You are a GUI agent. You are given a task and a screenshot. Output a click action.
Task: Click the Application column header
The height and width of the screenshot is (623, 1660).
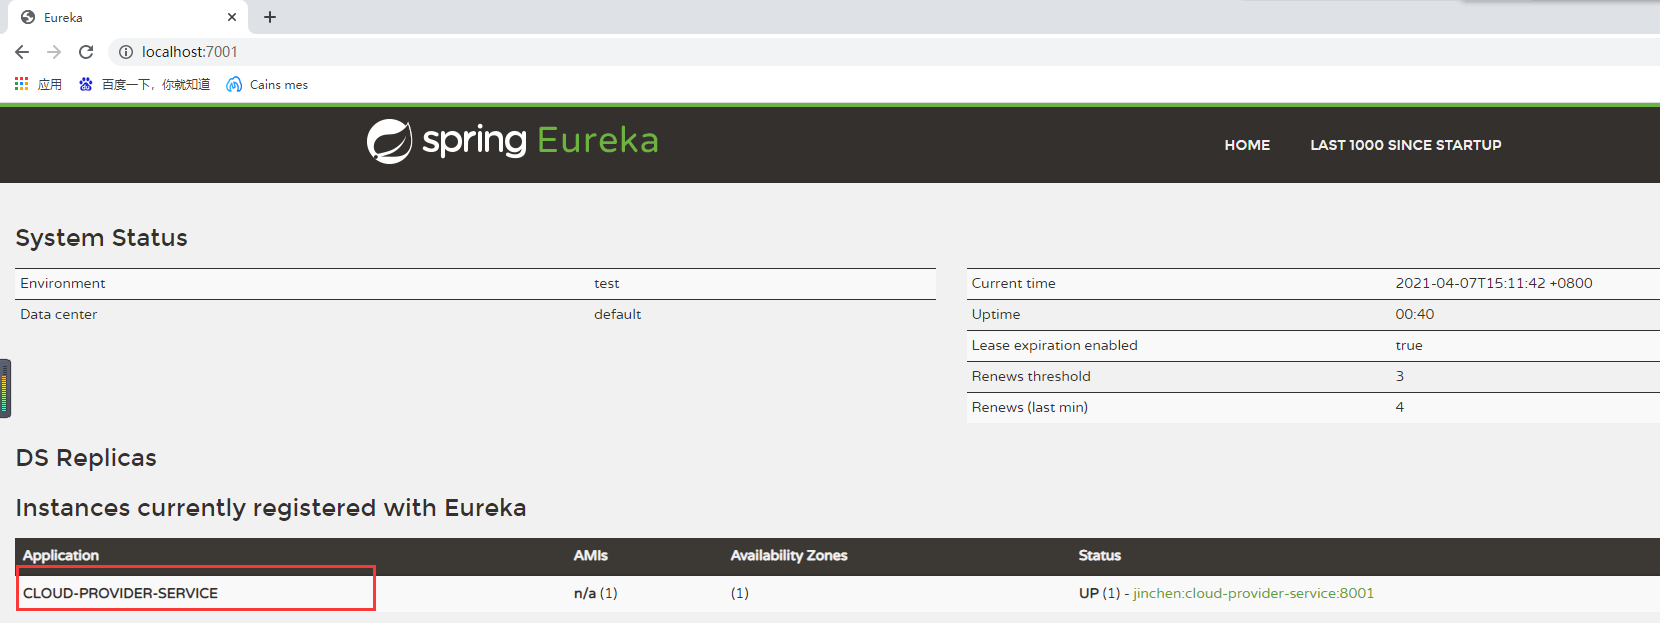coord(61,555)
